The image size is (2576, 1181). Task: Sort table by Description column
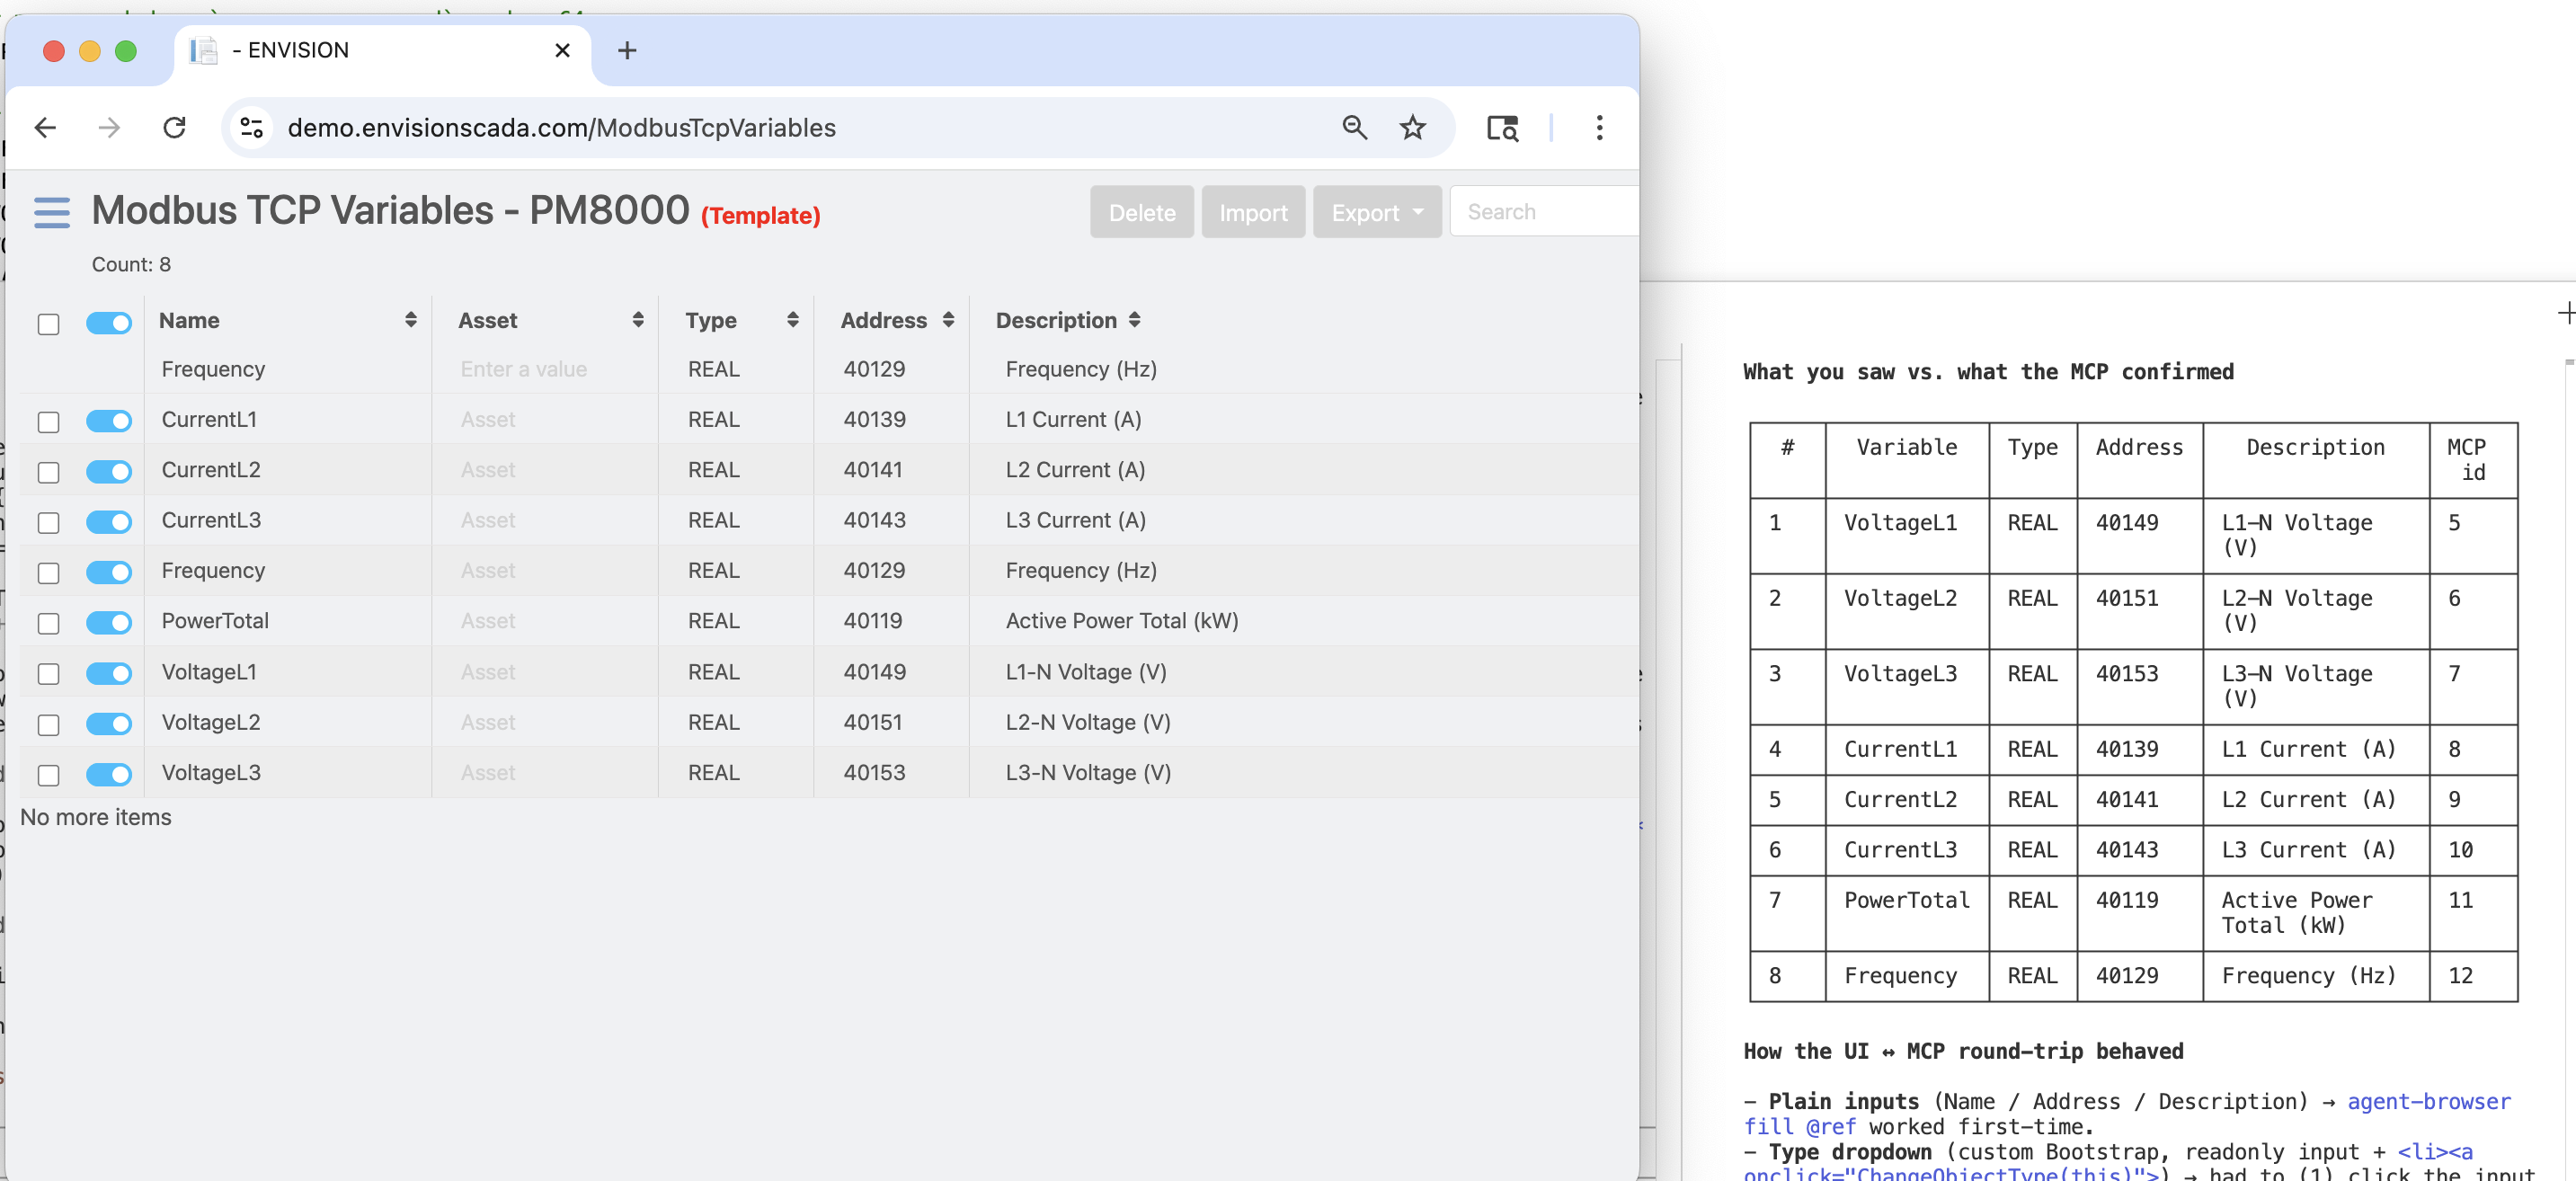click(x=1134, y=320)
